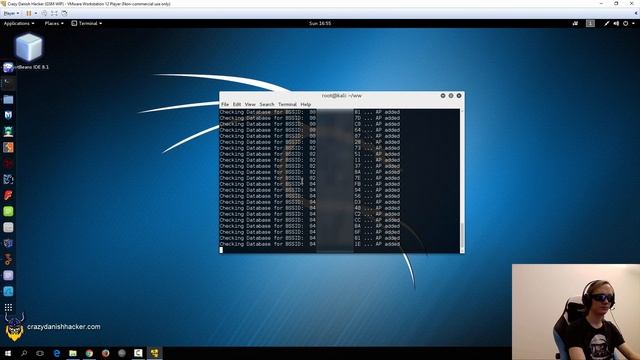Open the Places menu in Kali
Viewport: 640px width, 360px height.
(x=54, y=23)
